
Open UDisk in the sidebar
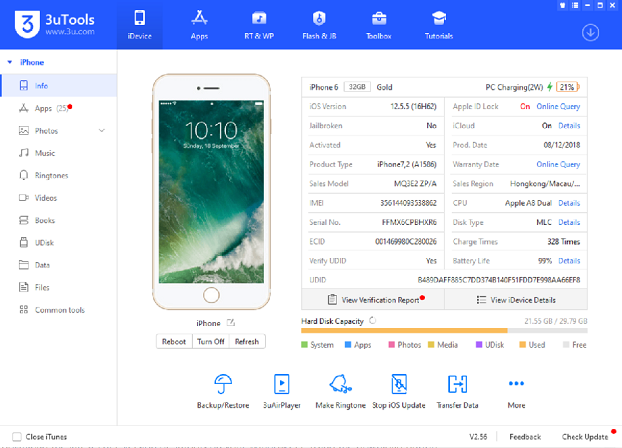pos(59,242)
